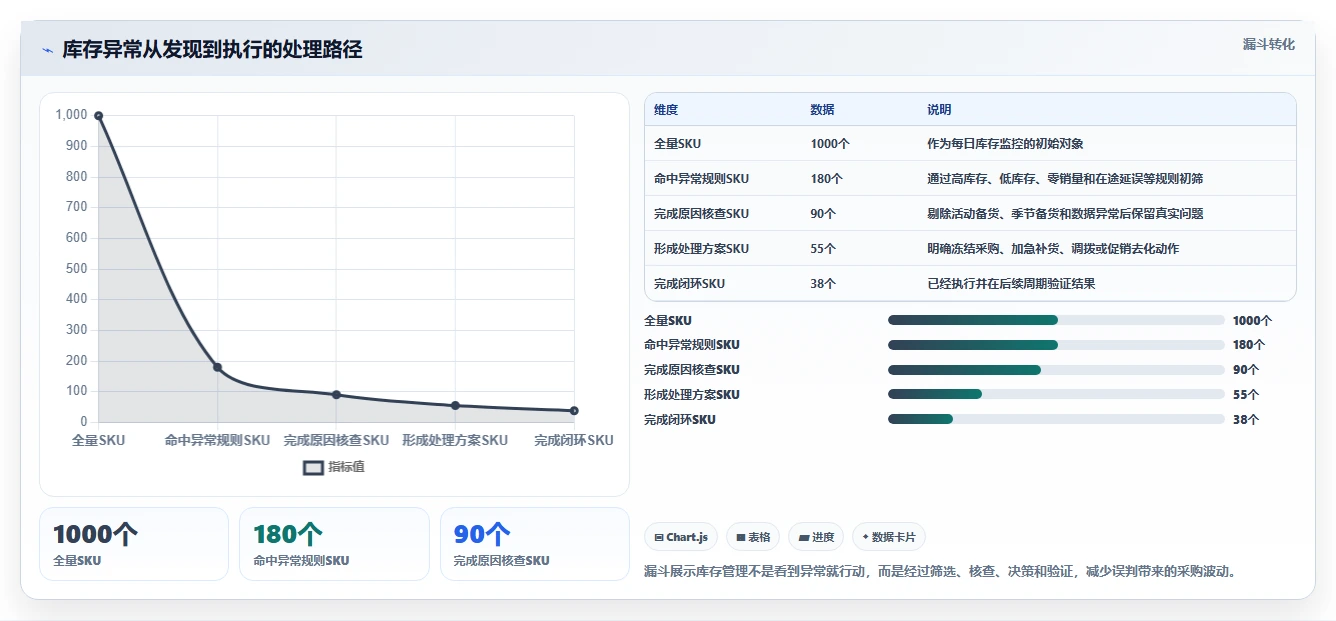Click the 完成闭环SKU x-axis label
The height and width of the screenshot is (621, 1336).
pyautogui.click(x=574, y=440)
